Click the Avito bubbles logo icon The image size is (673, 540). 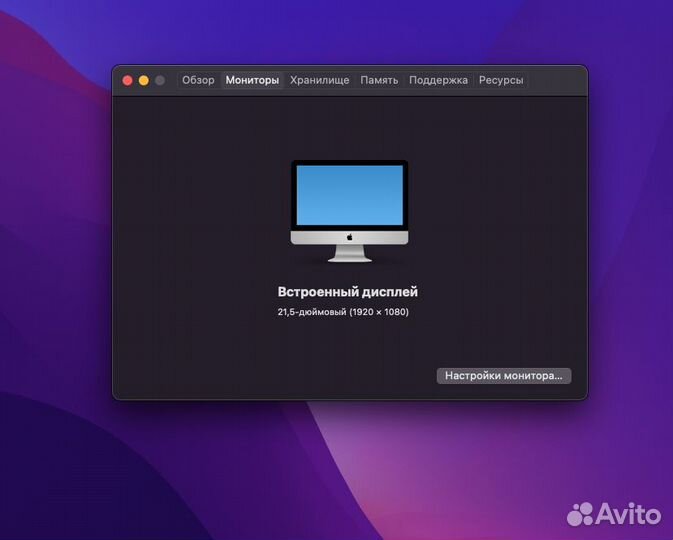point(580,513)
